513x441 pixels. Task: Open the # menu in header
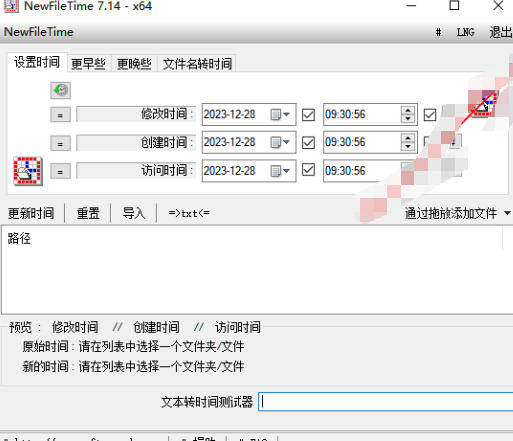[439, 32]
